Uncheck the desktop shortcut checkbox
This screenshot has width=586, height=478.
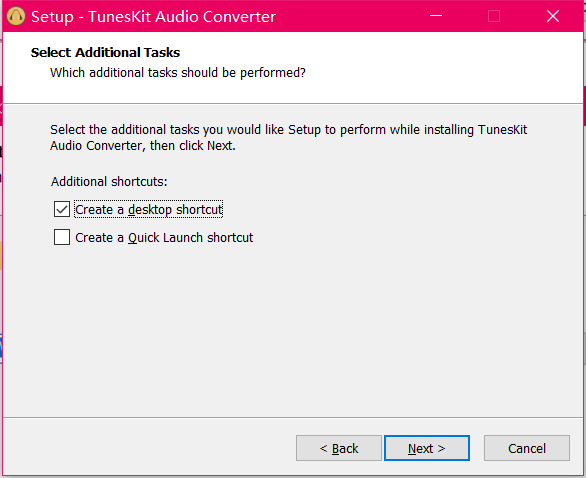click(62, 209)
